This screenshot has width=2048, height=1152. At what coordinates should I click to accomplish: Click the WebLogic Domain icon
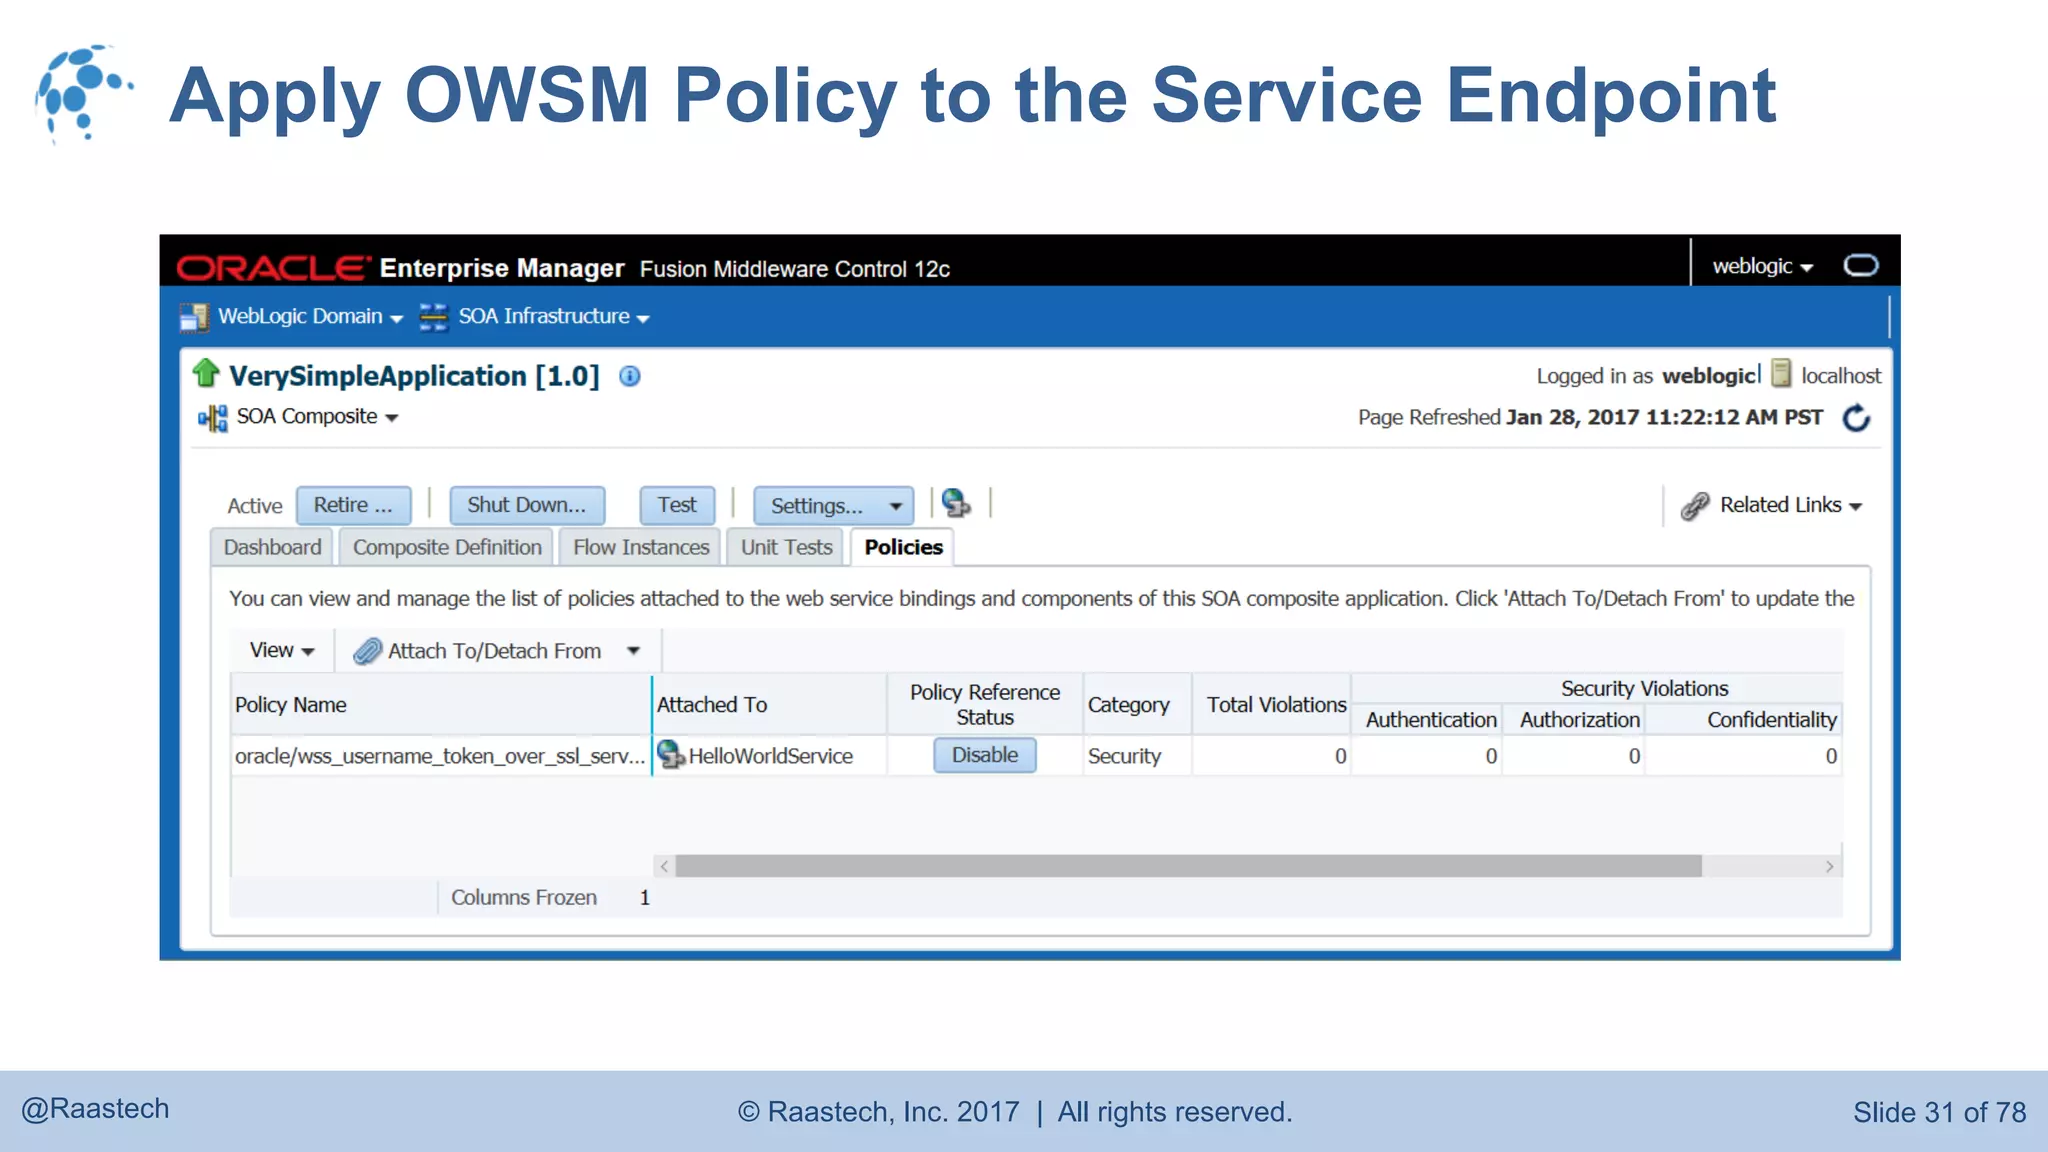tap(194, 317)
